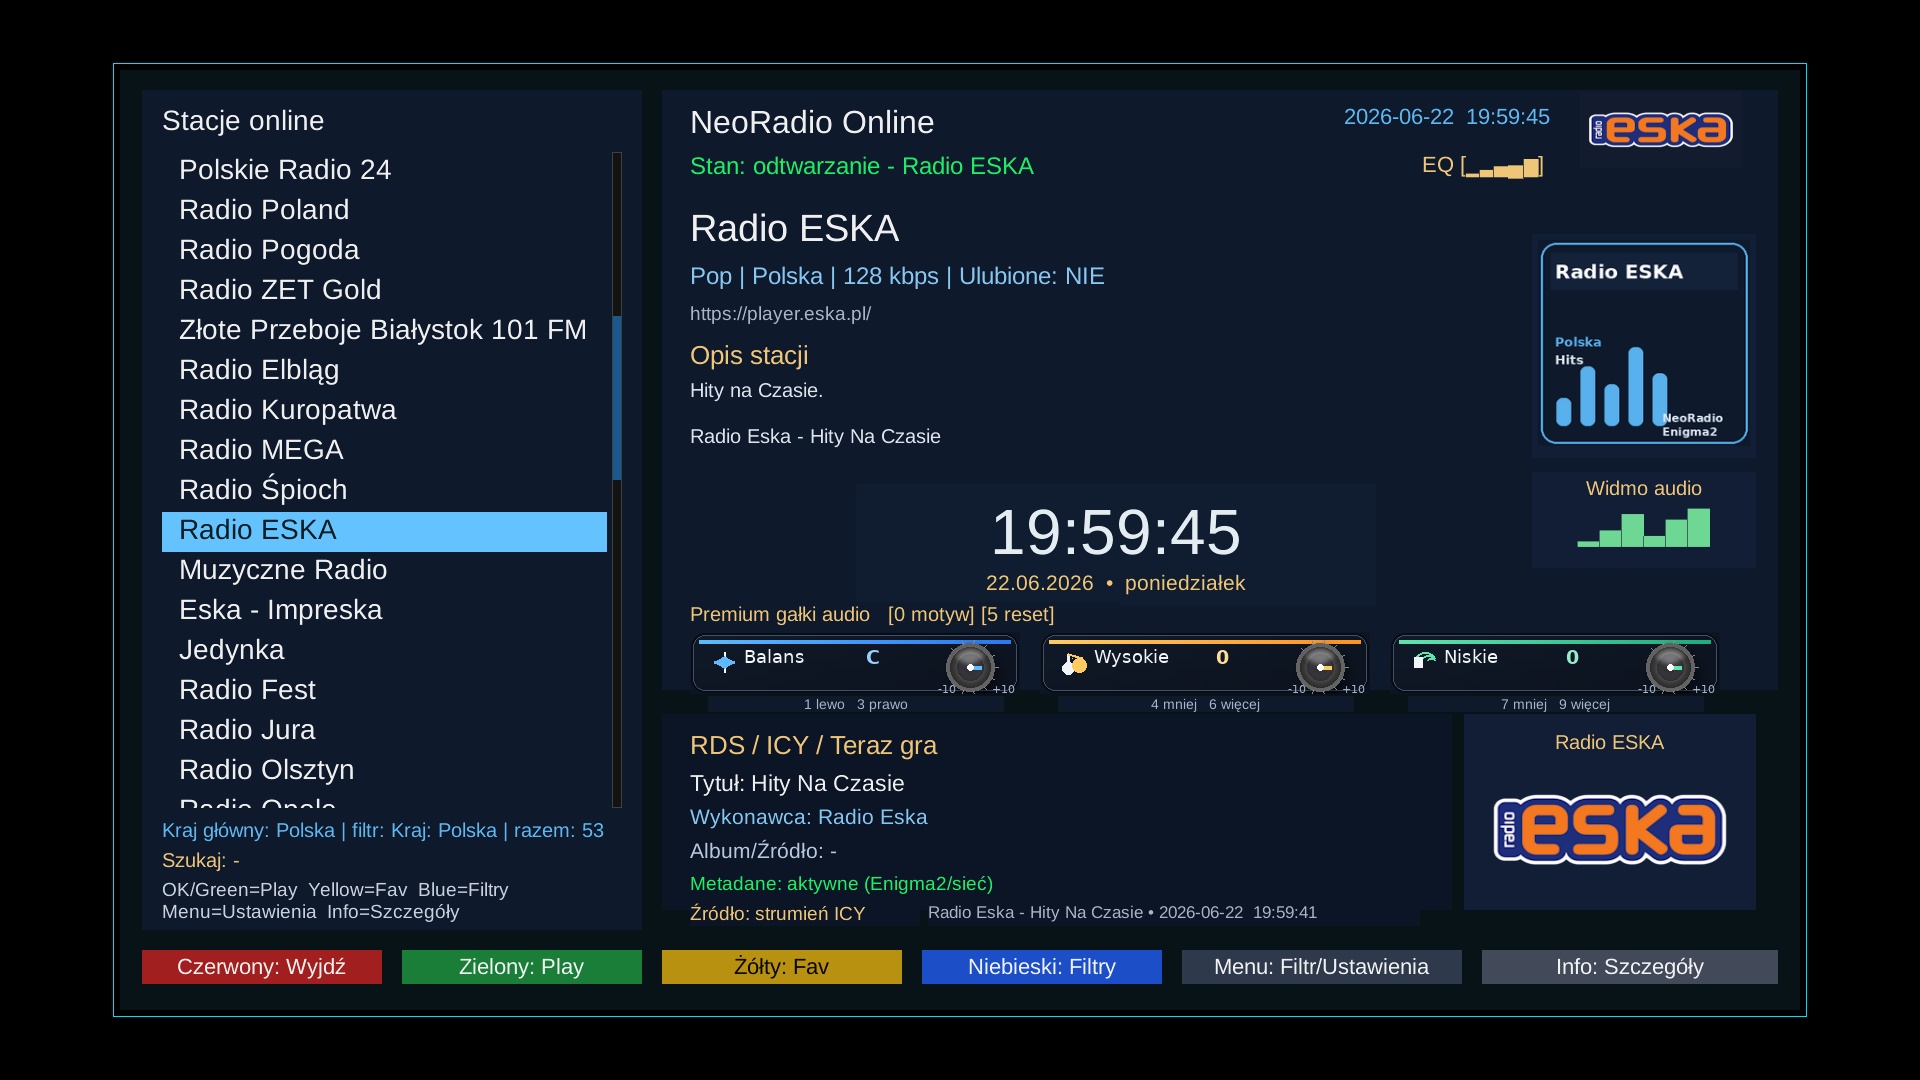Viewport: 1920px width, 1080px height.
Task: Click the Album/Źródło: - line
Action: [763, 852]
